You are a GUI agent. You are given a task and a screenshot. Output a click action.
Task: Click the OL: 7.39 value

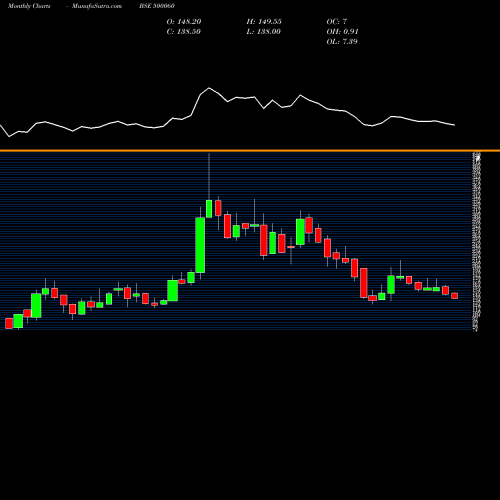coord(342,42)
